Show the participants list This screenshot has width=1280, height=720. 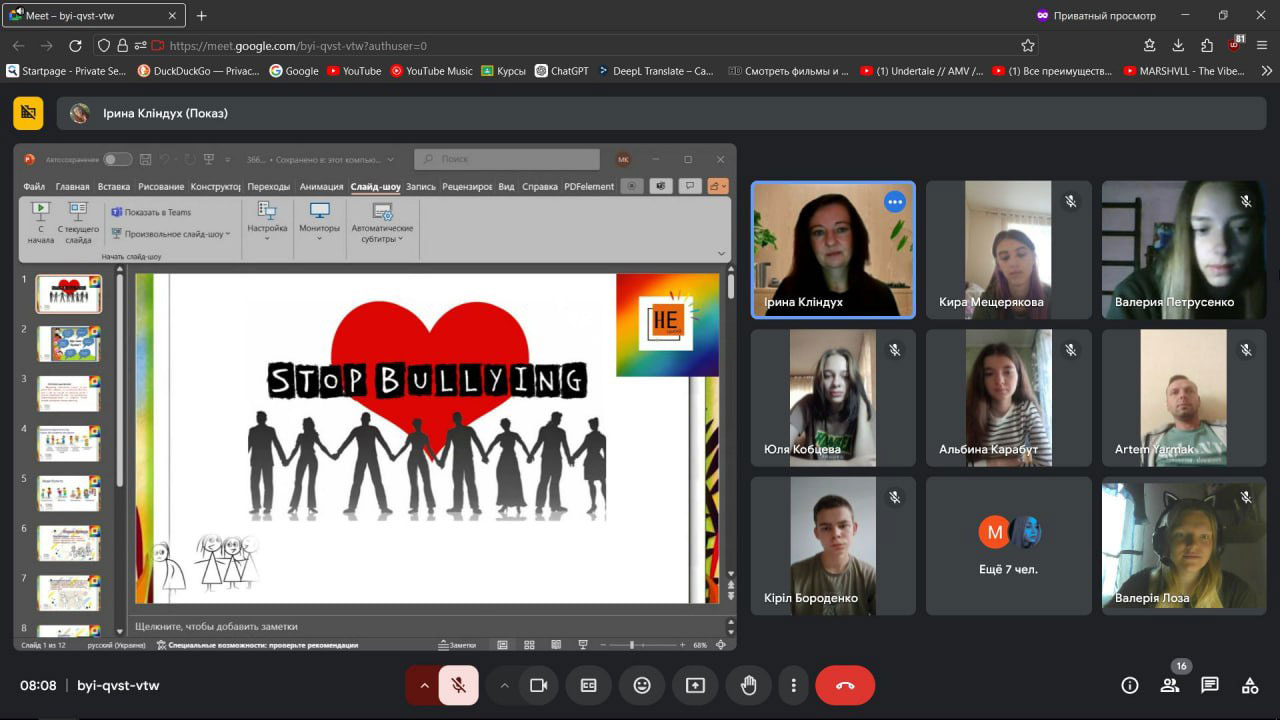[x=1169, y=685]
